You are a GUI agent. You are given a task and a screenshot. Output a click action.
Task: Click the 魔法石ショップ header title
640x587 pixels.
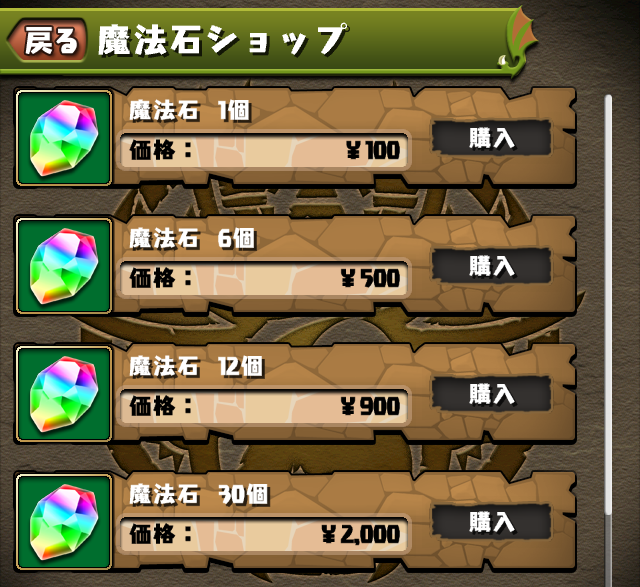[223, 40]
